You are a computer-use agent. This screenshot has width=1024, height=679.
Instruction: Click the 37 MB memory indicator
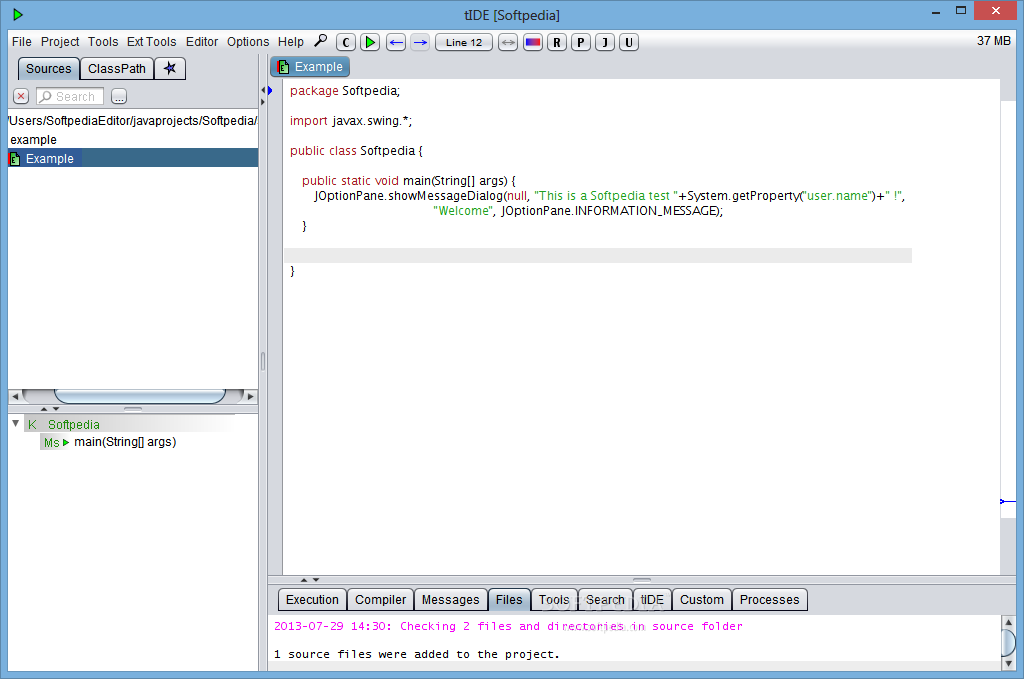point(993,41)
